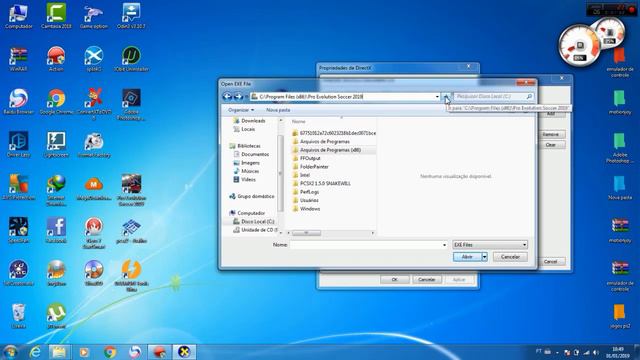Click Cancelar in Open EXE File dialog

[510, 257]
